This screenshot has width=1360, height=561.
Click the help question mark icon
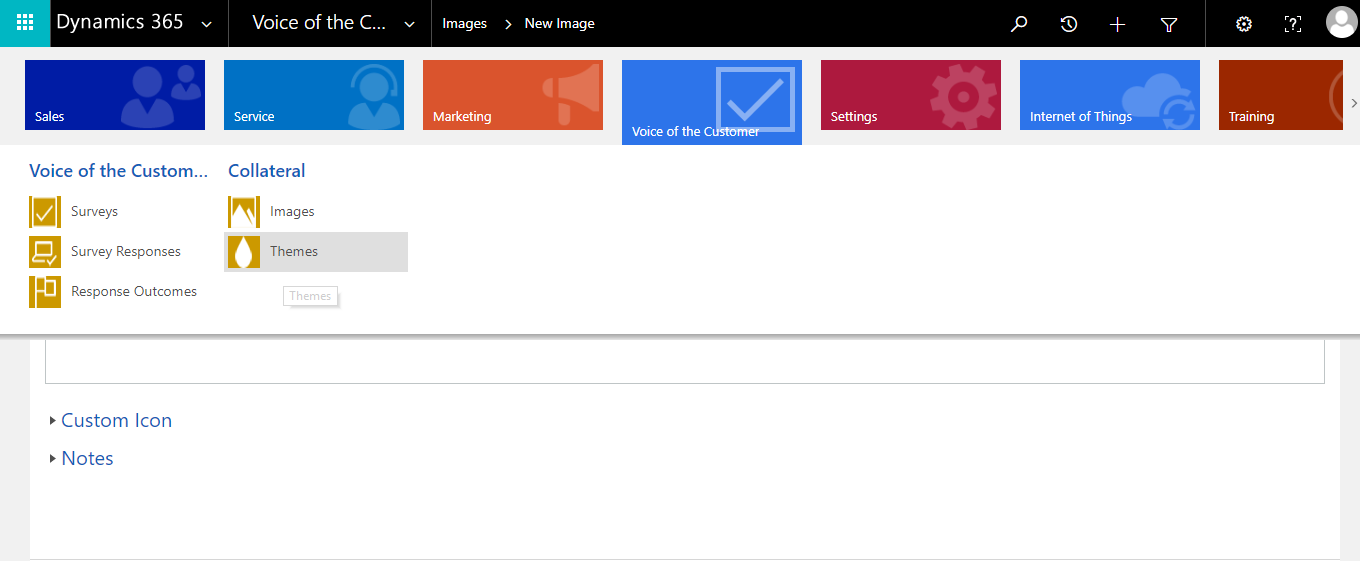tap(1293, 24)
